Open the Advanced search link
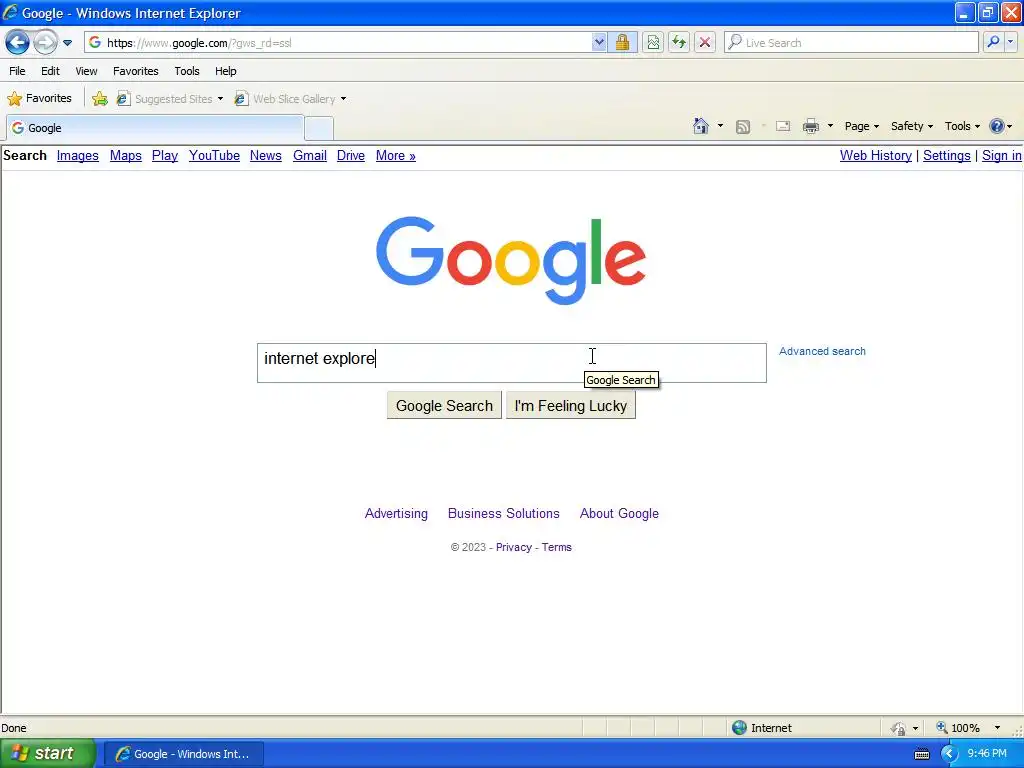This screenshot has width=1024, height=768. coord(822,351)
